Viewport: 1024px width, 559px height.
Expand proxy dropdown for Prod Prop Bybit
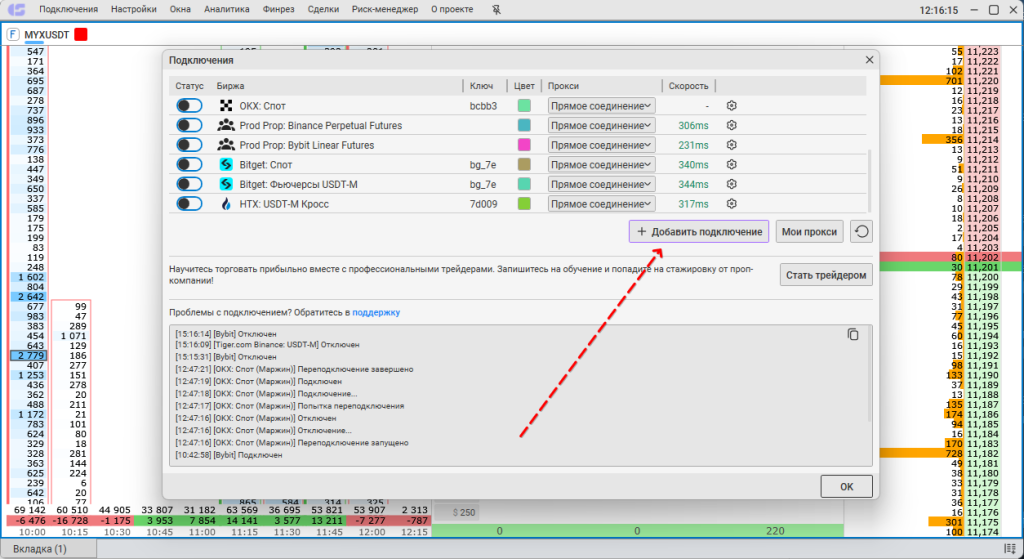tap(601, 145)
